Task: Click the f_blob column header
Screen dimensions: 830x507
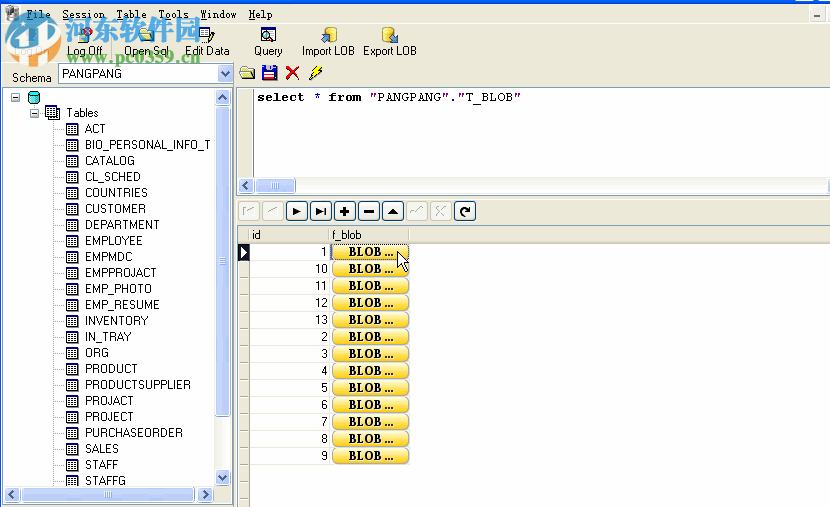Action: (x=368, y=235)
